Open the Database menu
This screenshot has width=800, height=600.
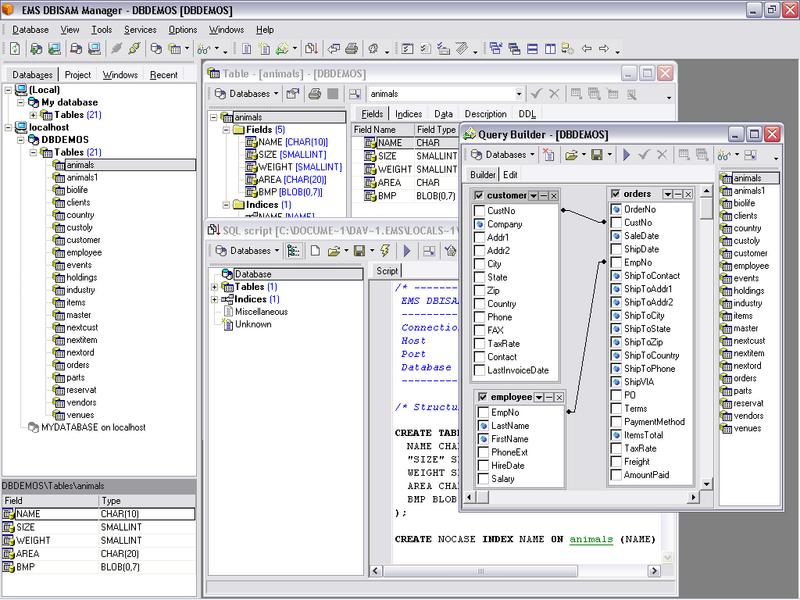pos(30,30)
